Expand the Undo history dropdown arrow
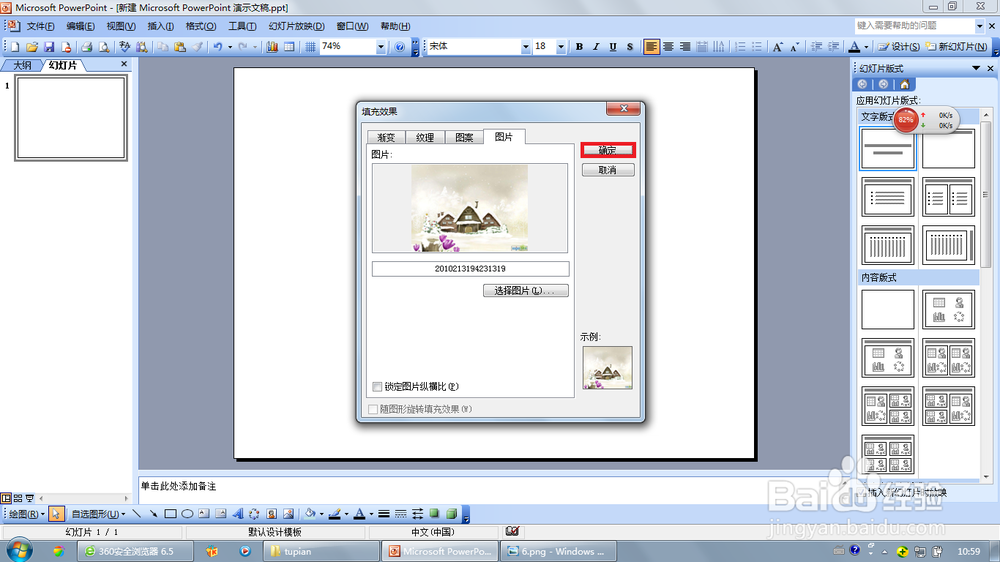This screenshot has height=562, width=1000. 230,47
